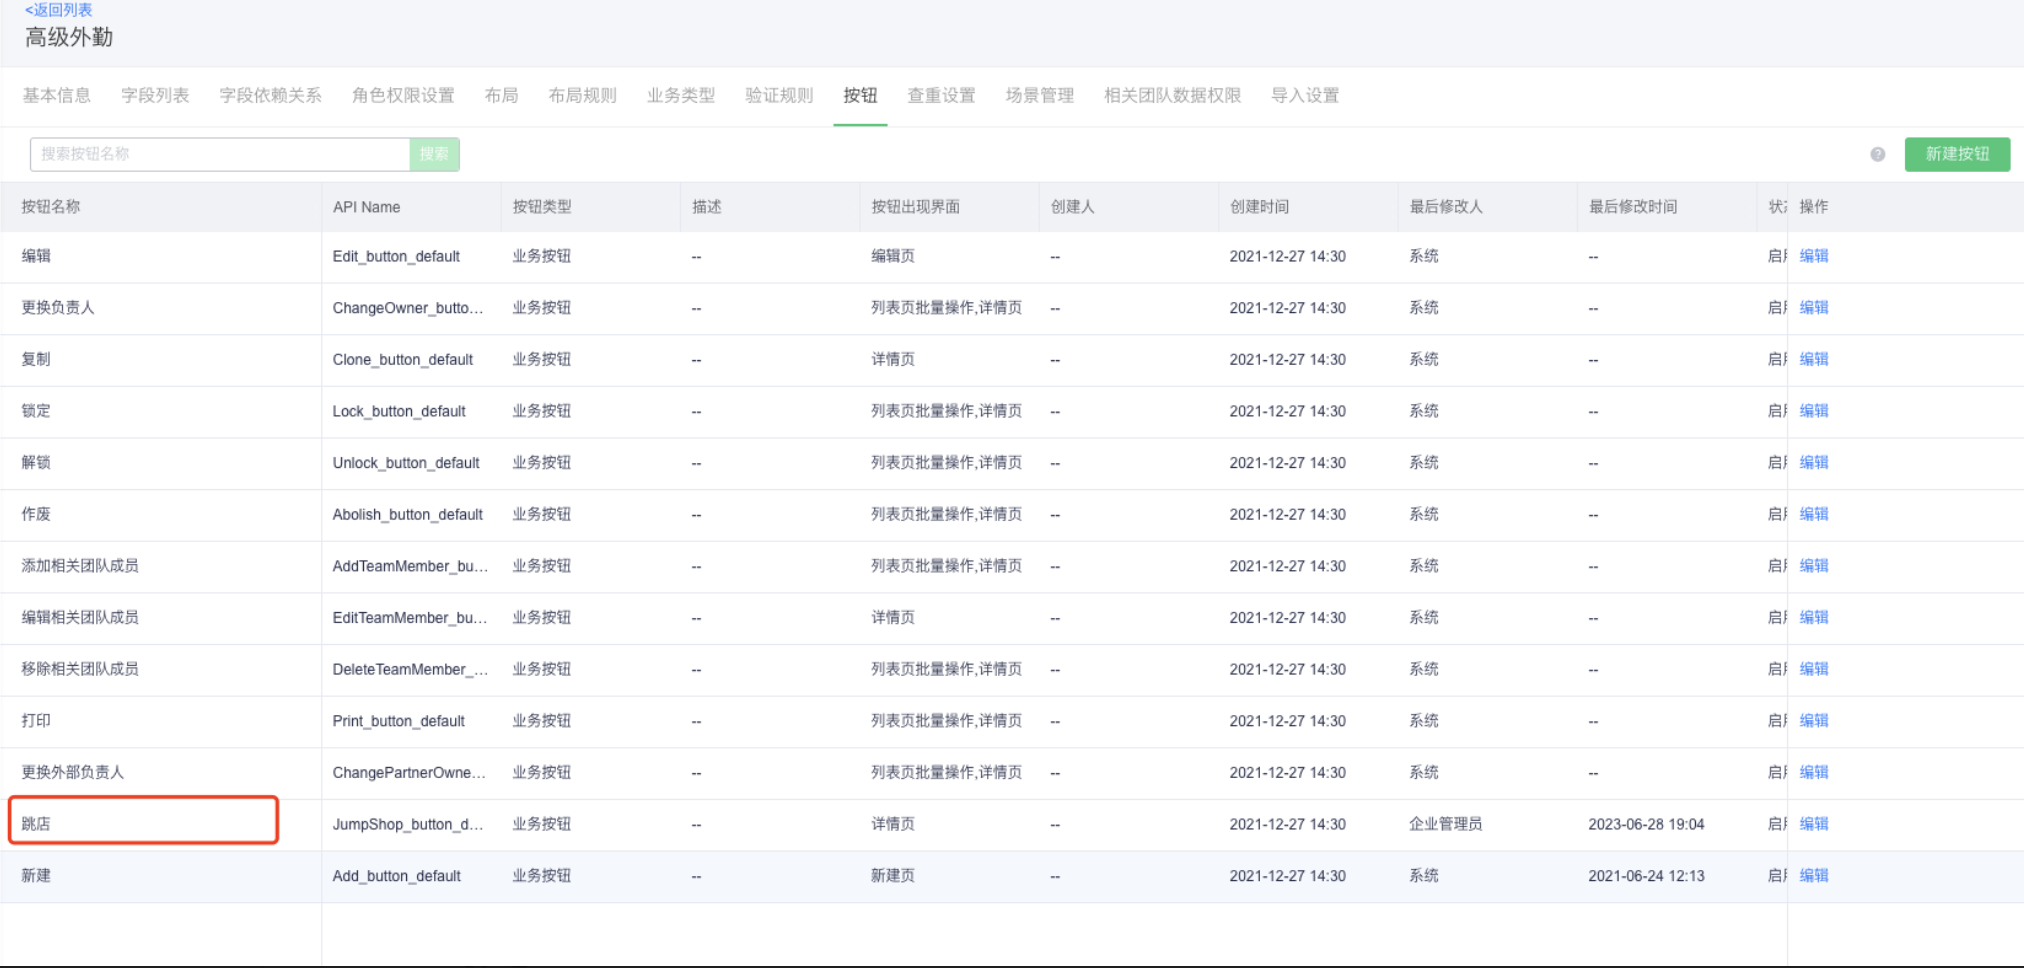
Task: Open 场景管理 tab
Action: (1039, 95)
